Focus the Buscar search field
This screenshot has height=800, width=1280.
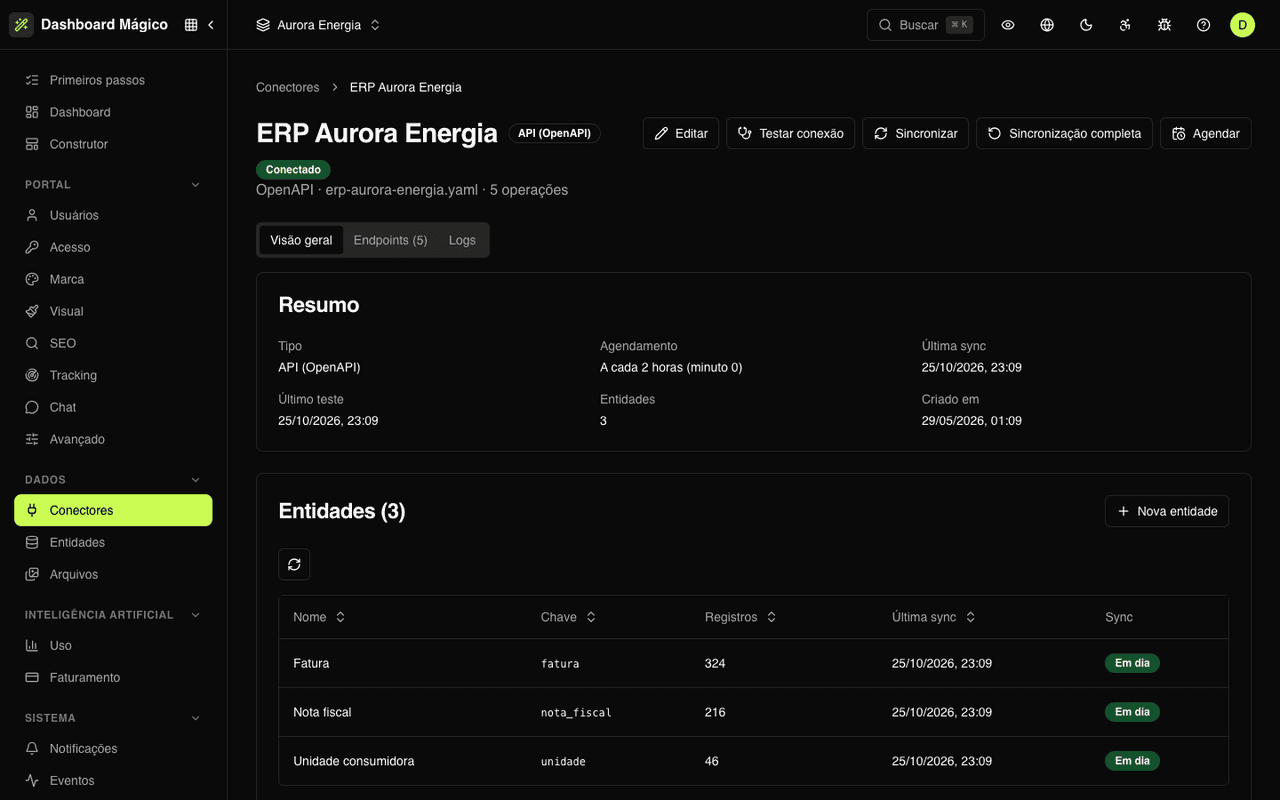coord(925,25)
